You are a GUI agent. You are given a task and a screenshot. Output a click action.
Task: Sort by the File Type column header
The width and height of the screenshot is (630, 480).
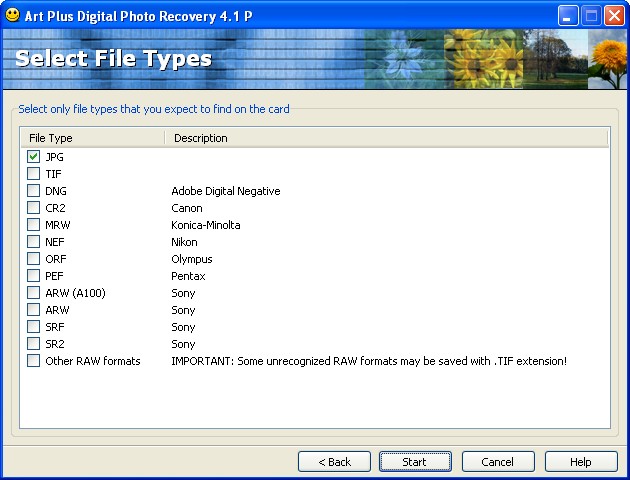[x=92, y=138]
